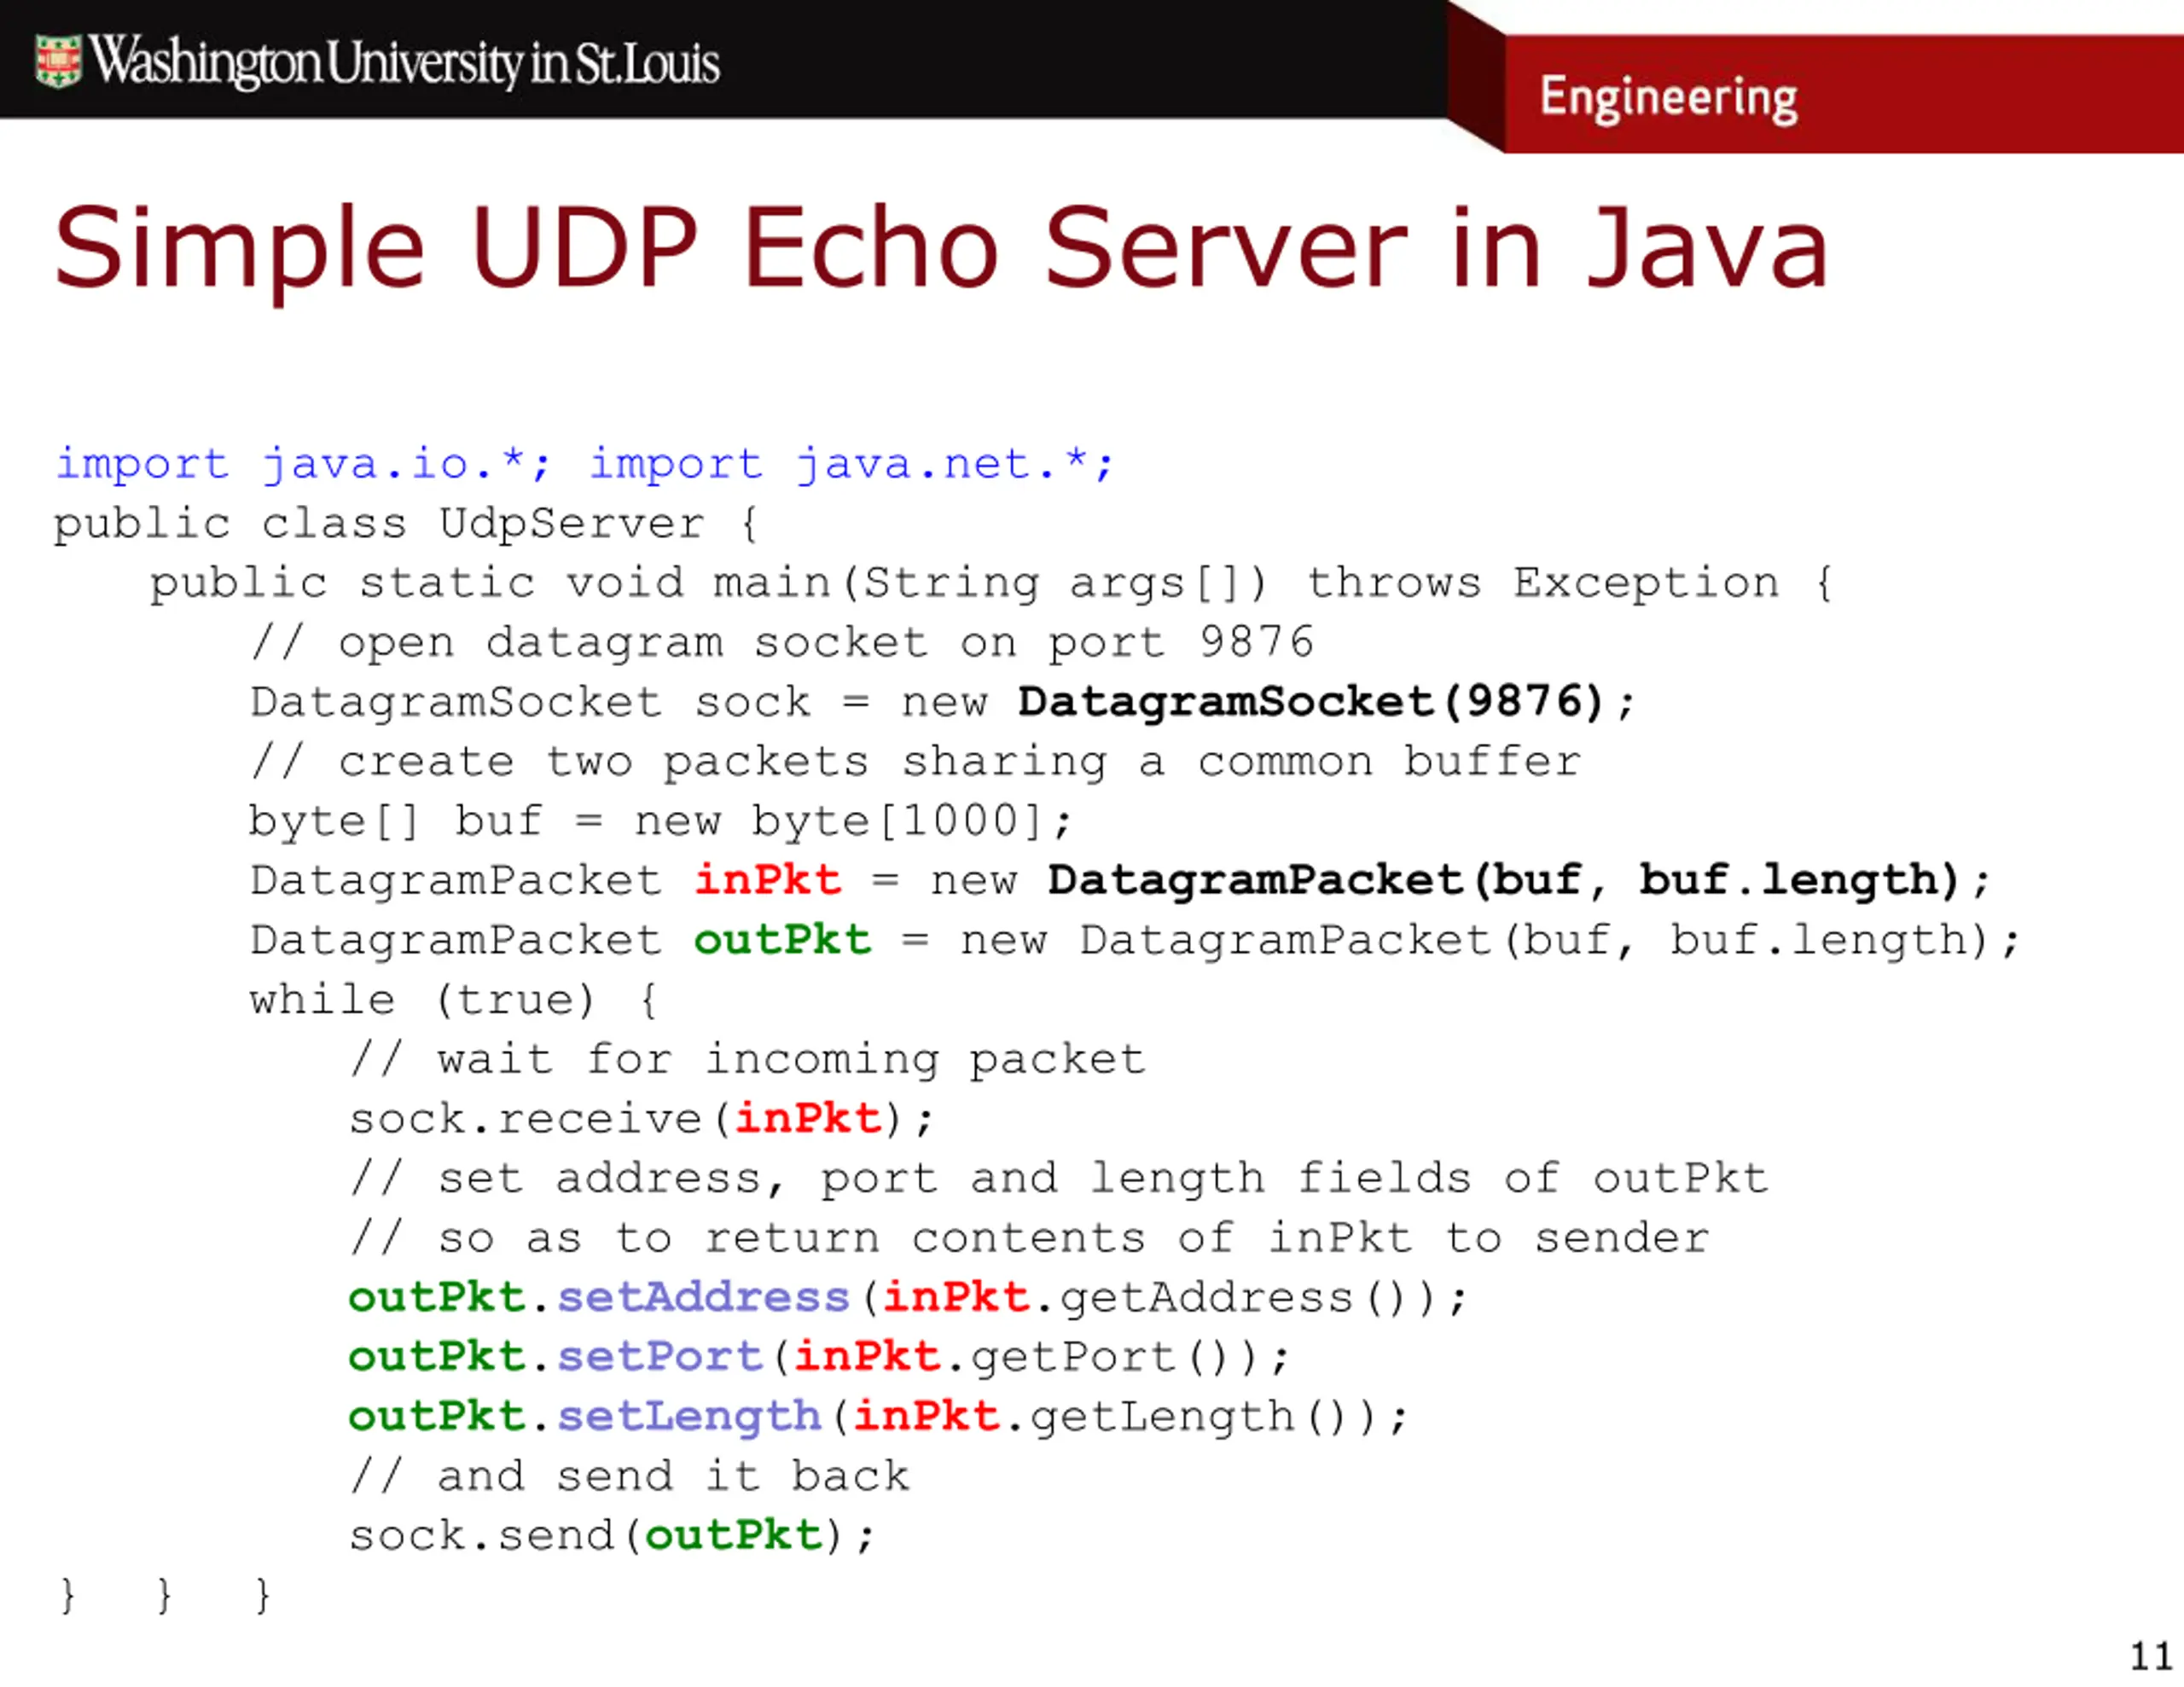Screen dimensions: 2184x1687
Task: Click the closing braces line
Action: tap(165, 1595)
